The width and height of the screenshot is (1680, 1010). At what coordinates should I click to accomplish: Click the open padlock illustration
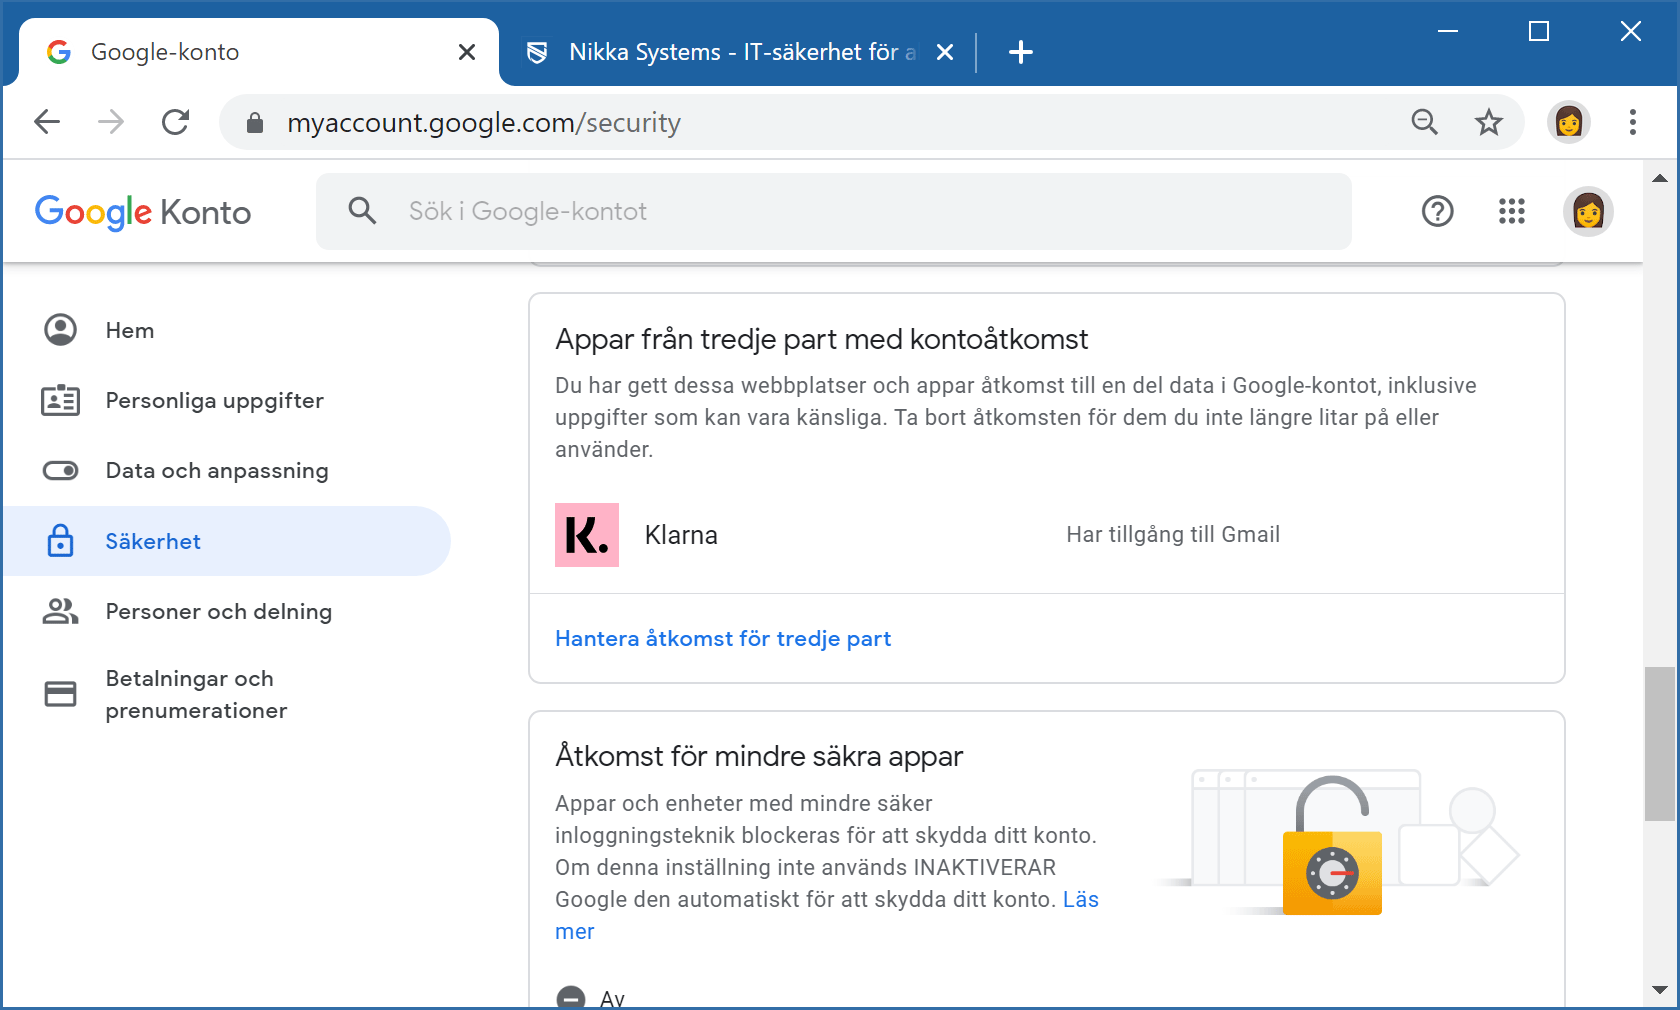pyautogui.click(x=1333, y=845)
